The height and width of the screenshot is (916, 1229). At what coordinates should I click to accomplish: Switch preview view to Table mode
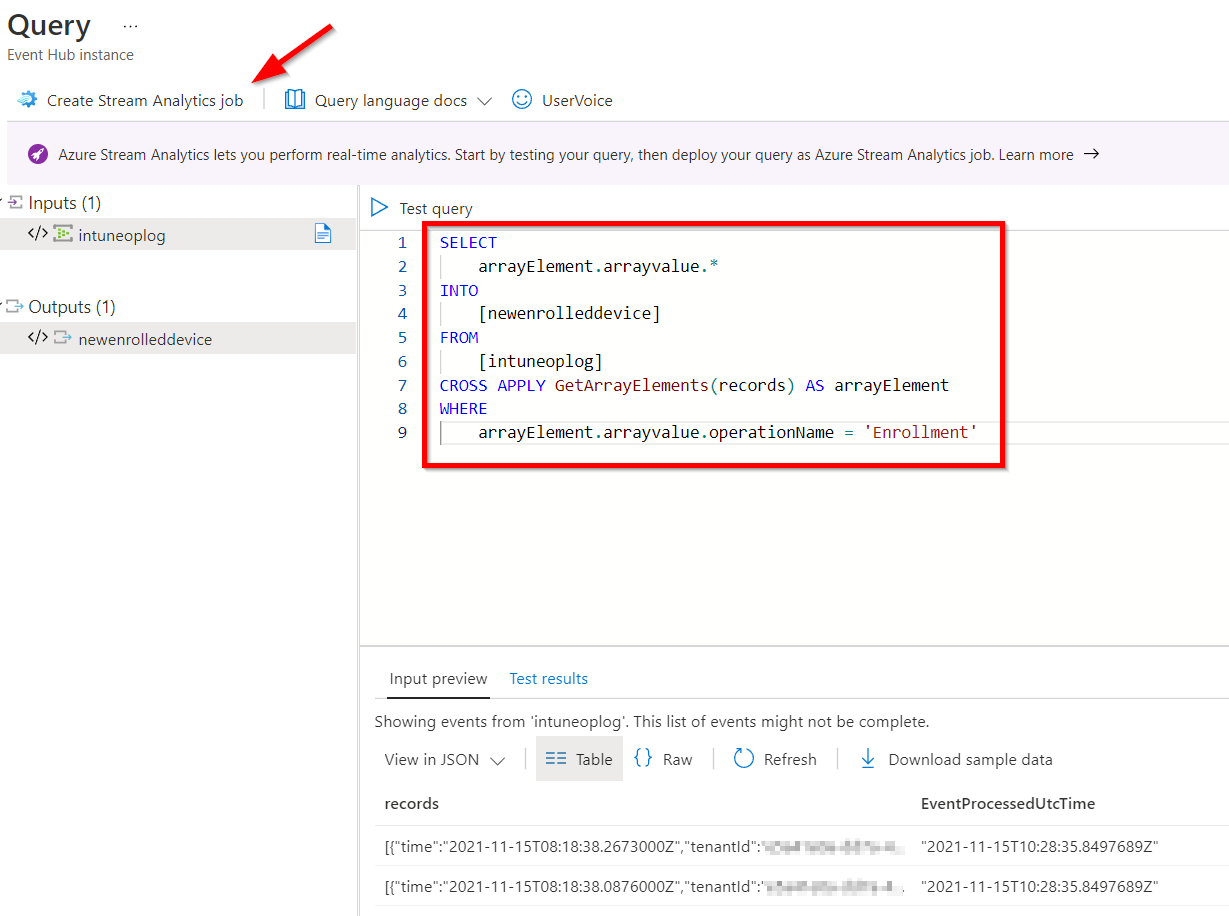pos(579,758)
